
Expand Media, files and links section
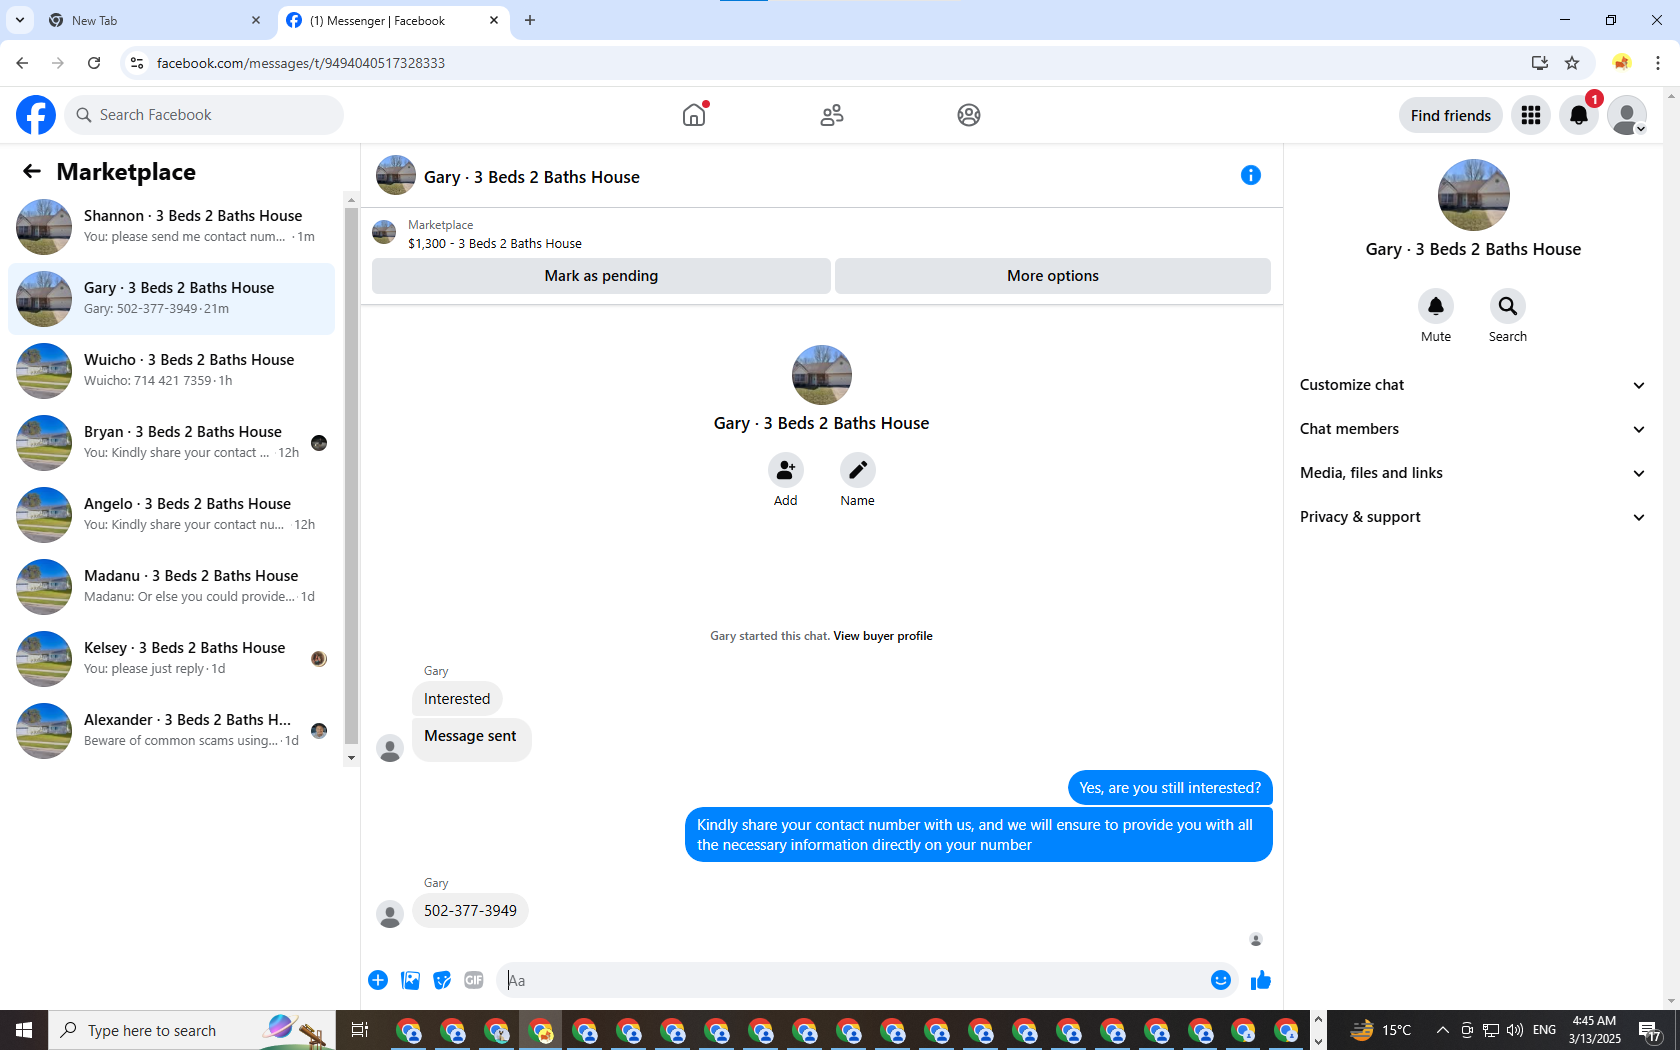tap(1472, 473)
